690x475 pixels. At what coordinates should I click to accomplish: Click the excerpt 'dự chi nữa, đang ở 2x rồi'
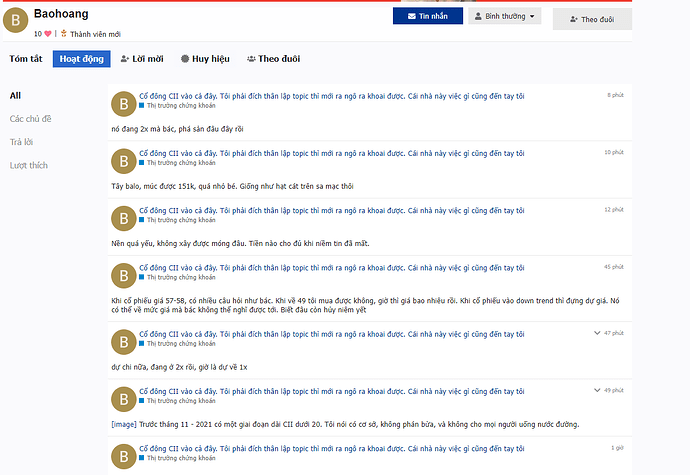[179, 367]
